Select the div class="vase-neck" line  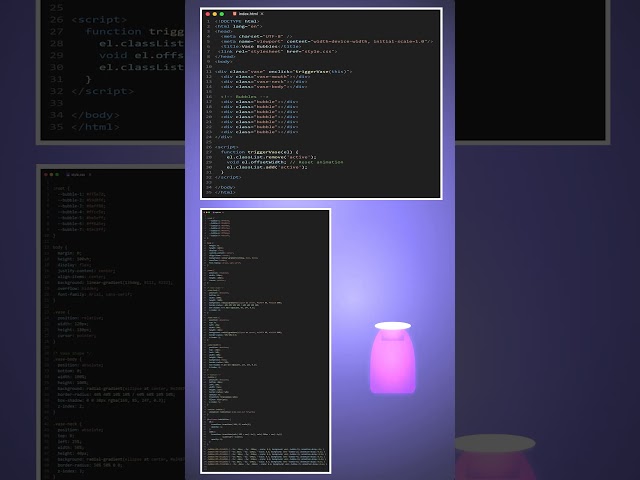(264, 82)
